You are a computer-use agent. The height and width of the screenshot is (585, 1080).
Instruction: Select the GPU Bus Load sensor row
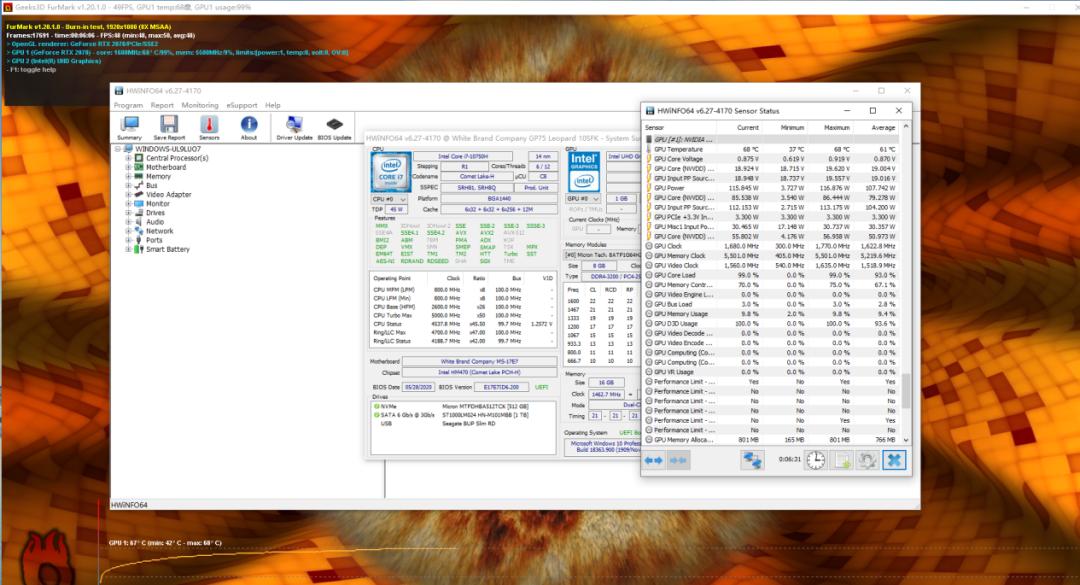[772, 304]
